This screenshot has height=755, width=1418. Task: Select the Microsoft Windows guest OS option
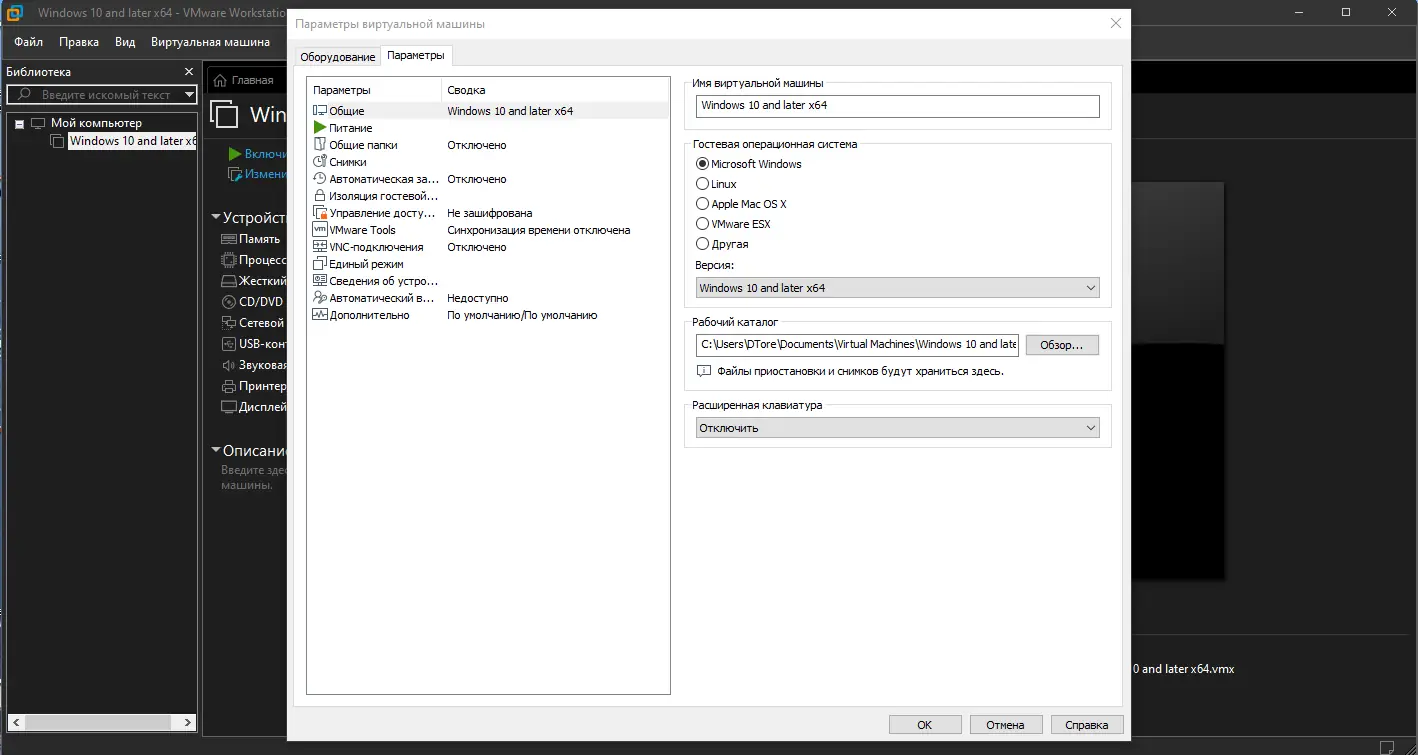[x=702, y=164]
